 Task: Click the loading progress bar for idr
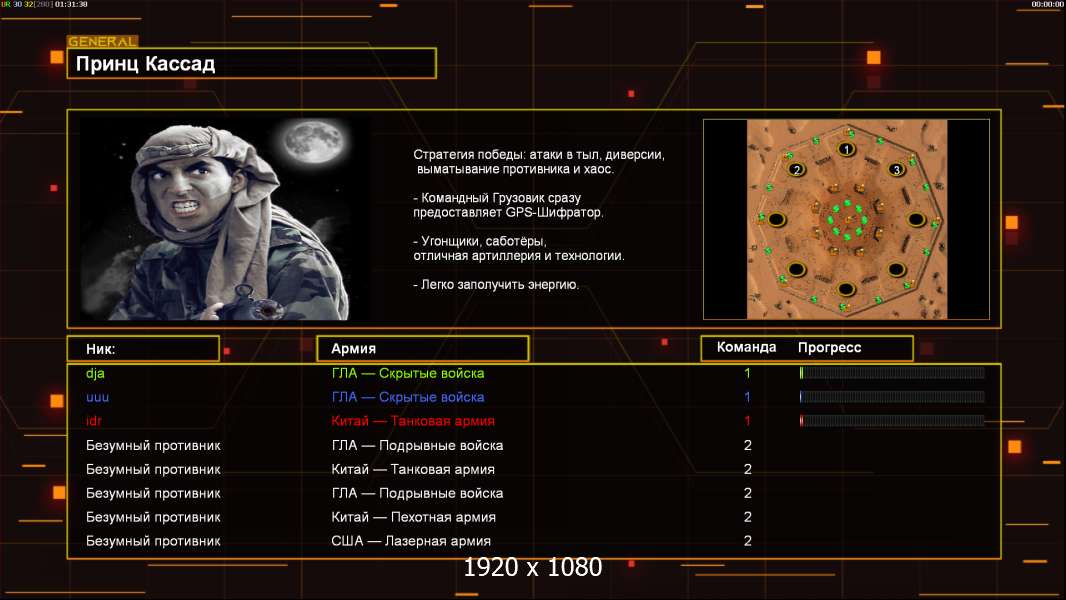[x=892, y=421]
